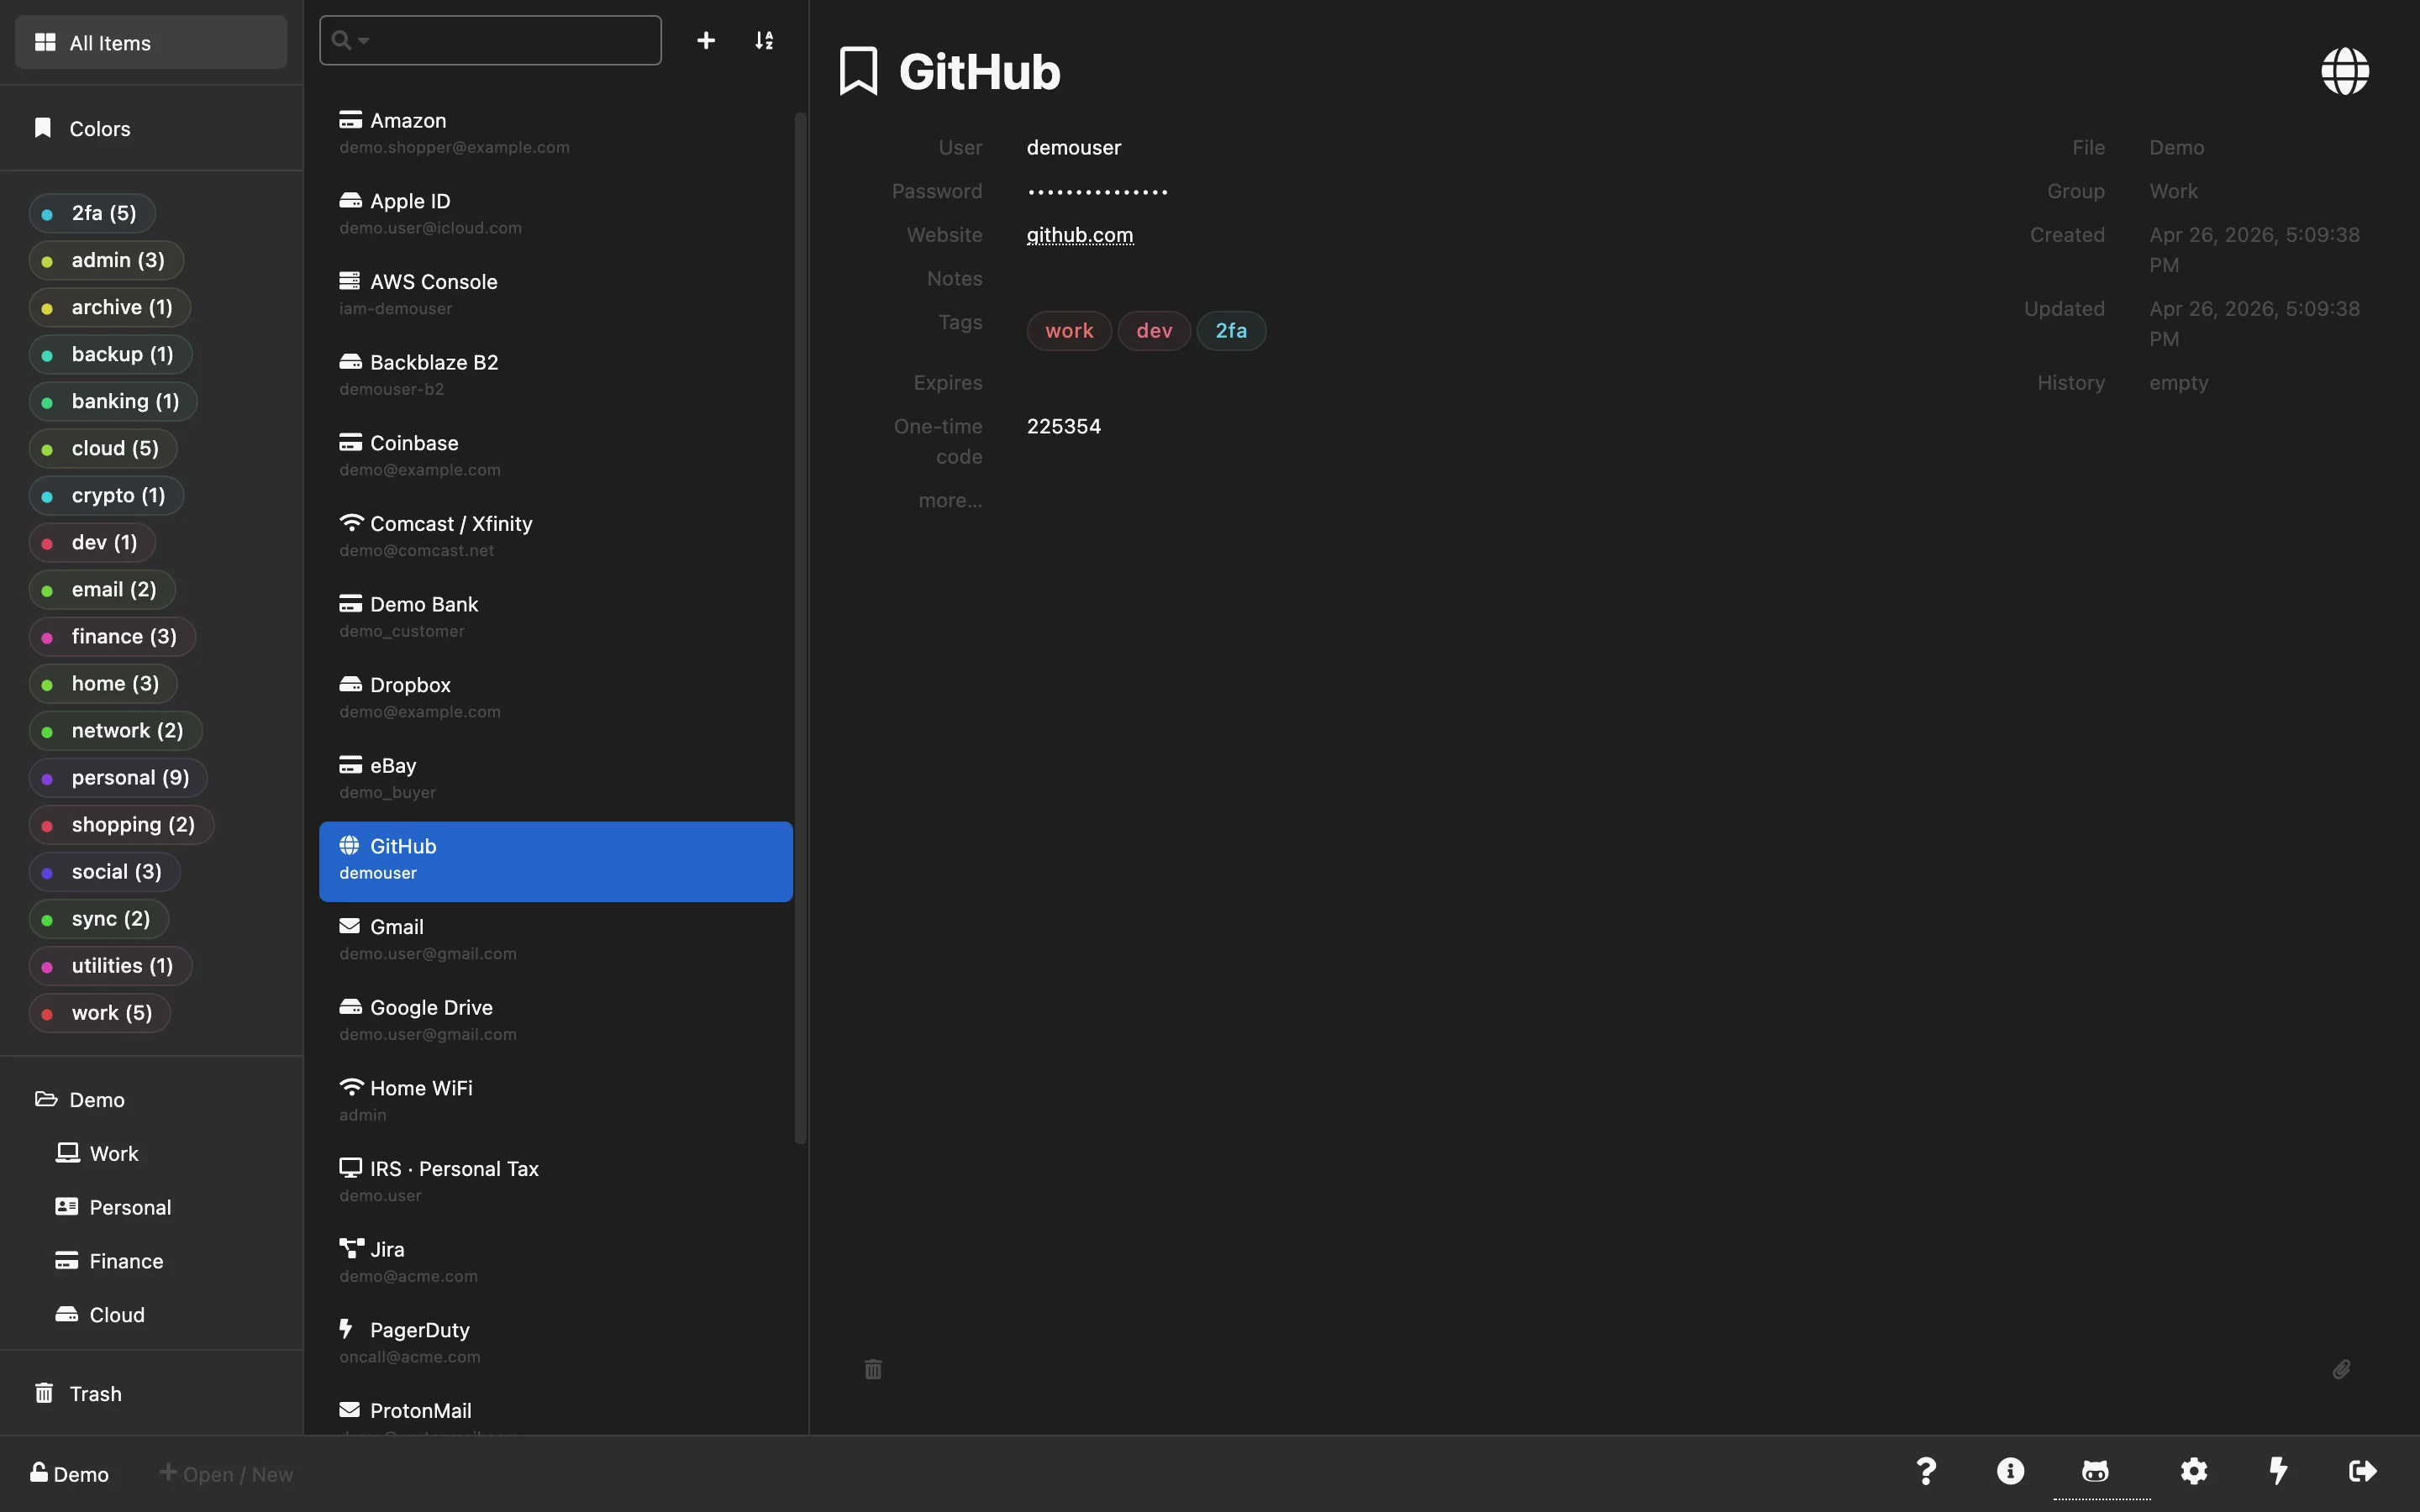Click the Demo file button in footer
Image resolution: width=2420 pixels, height=1512 pixels.
click(x=69, y=1474)
